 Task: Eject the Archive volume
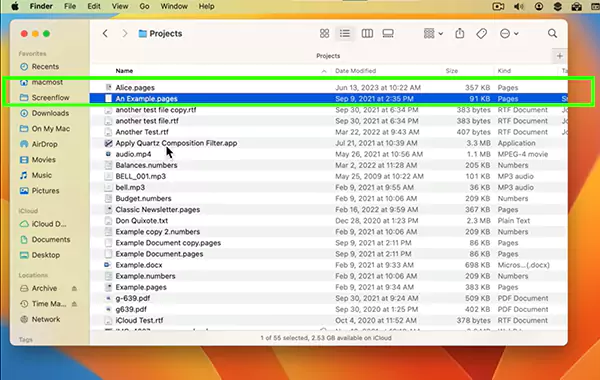pyautogui.click(x=74, y=289)
